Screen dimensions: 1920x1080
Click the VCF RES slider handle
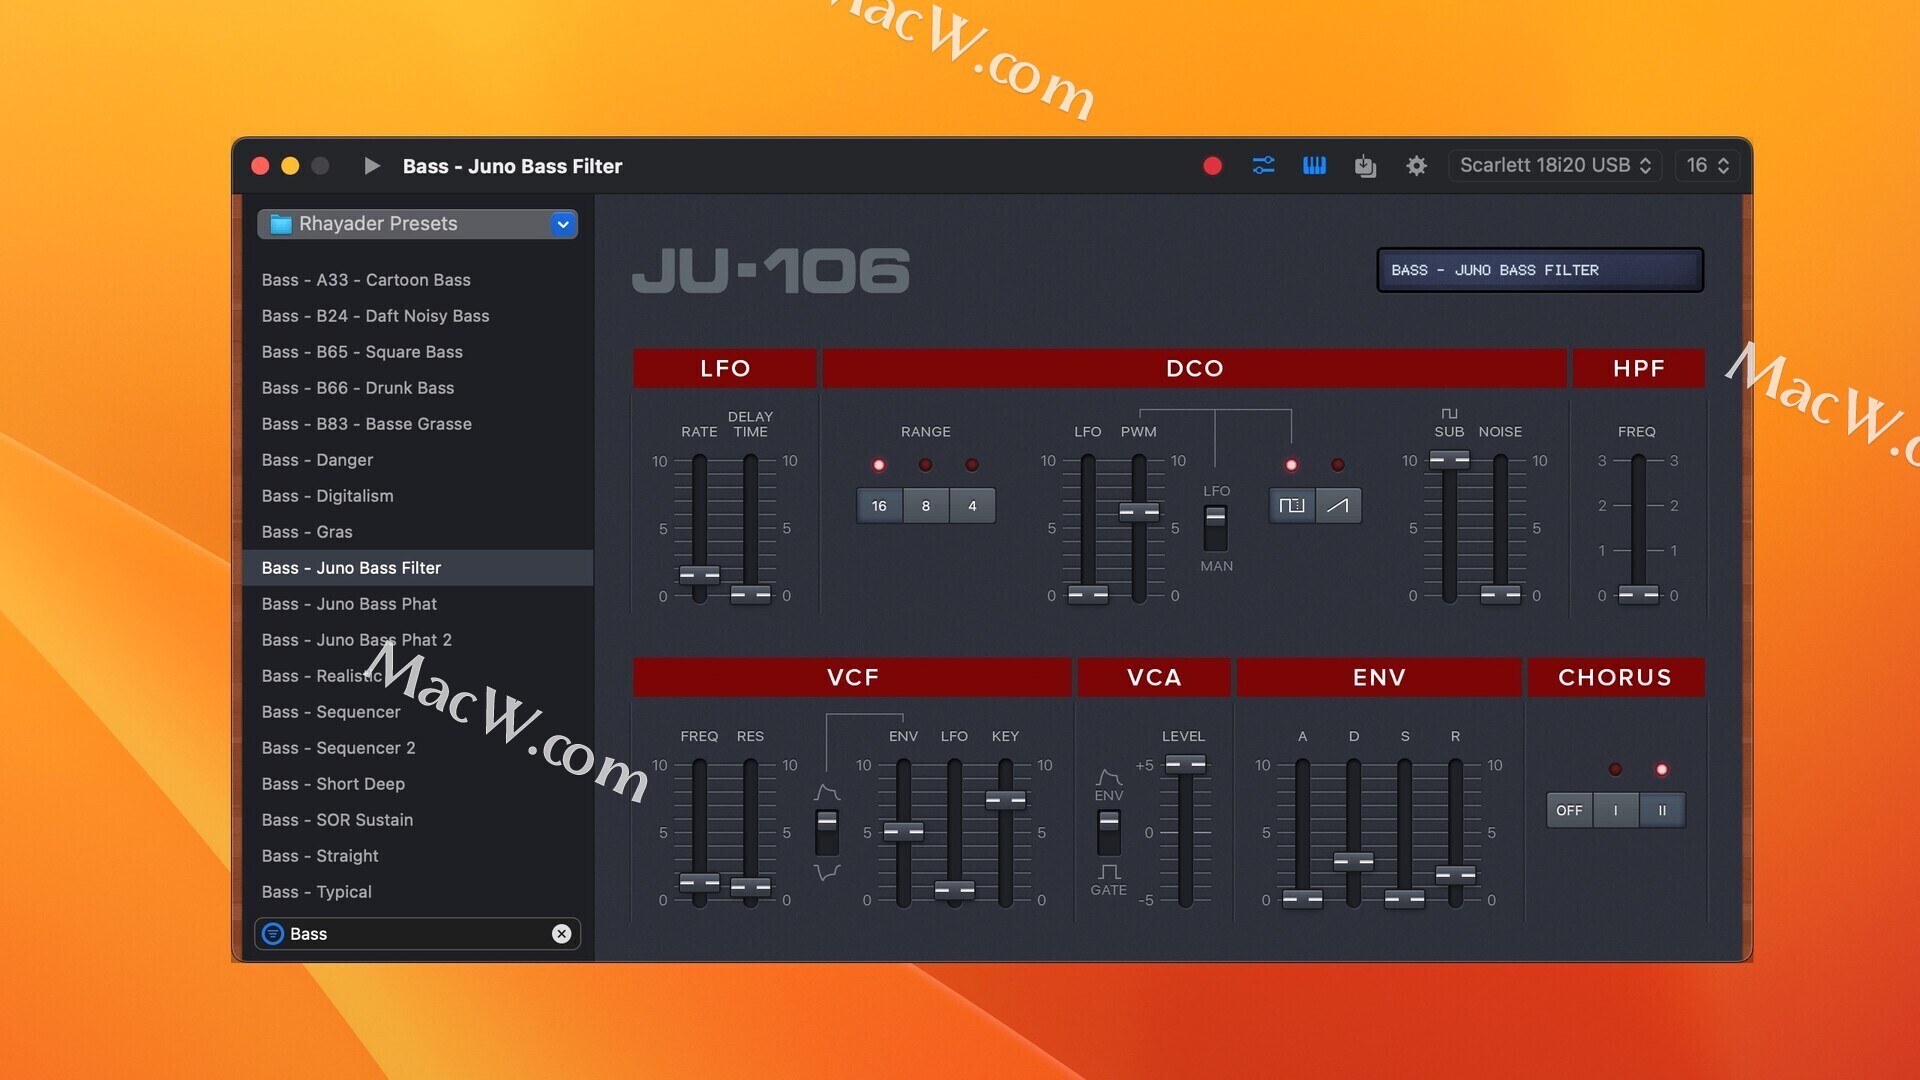click(x=750, y=886)
